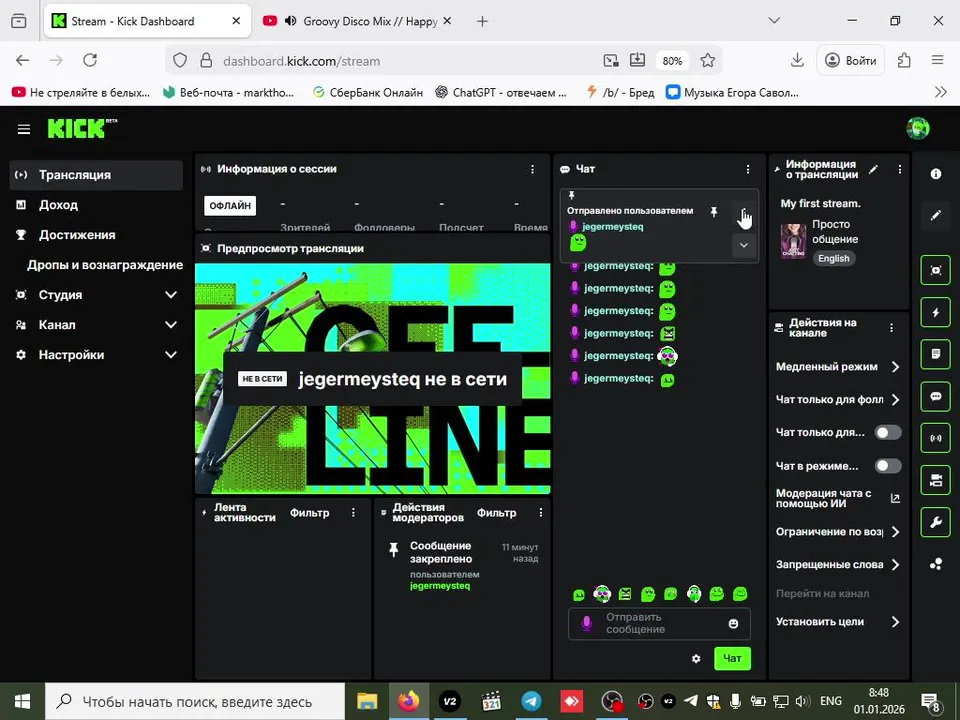Open Firefox downloads arrow icon

[797, 60]
